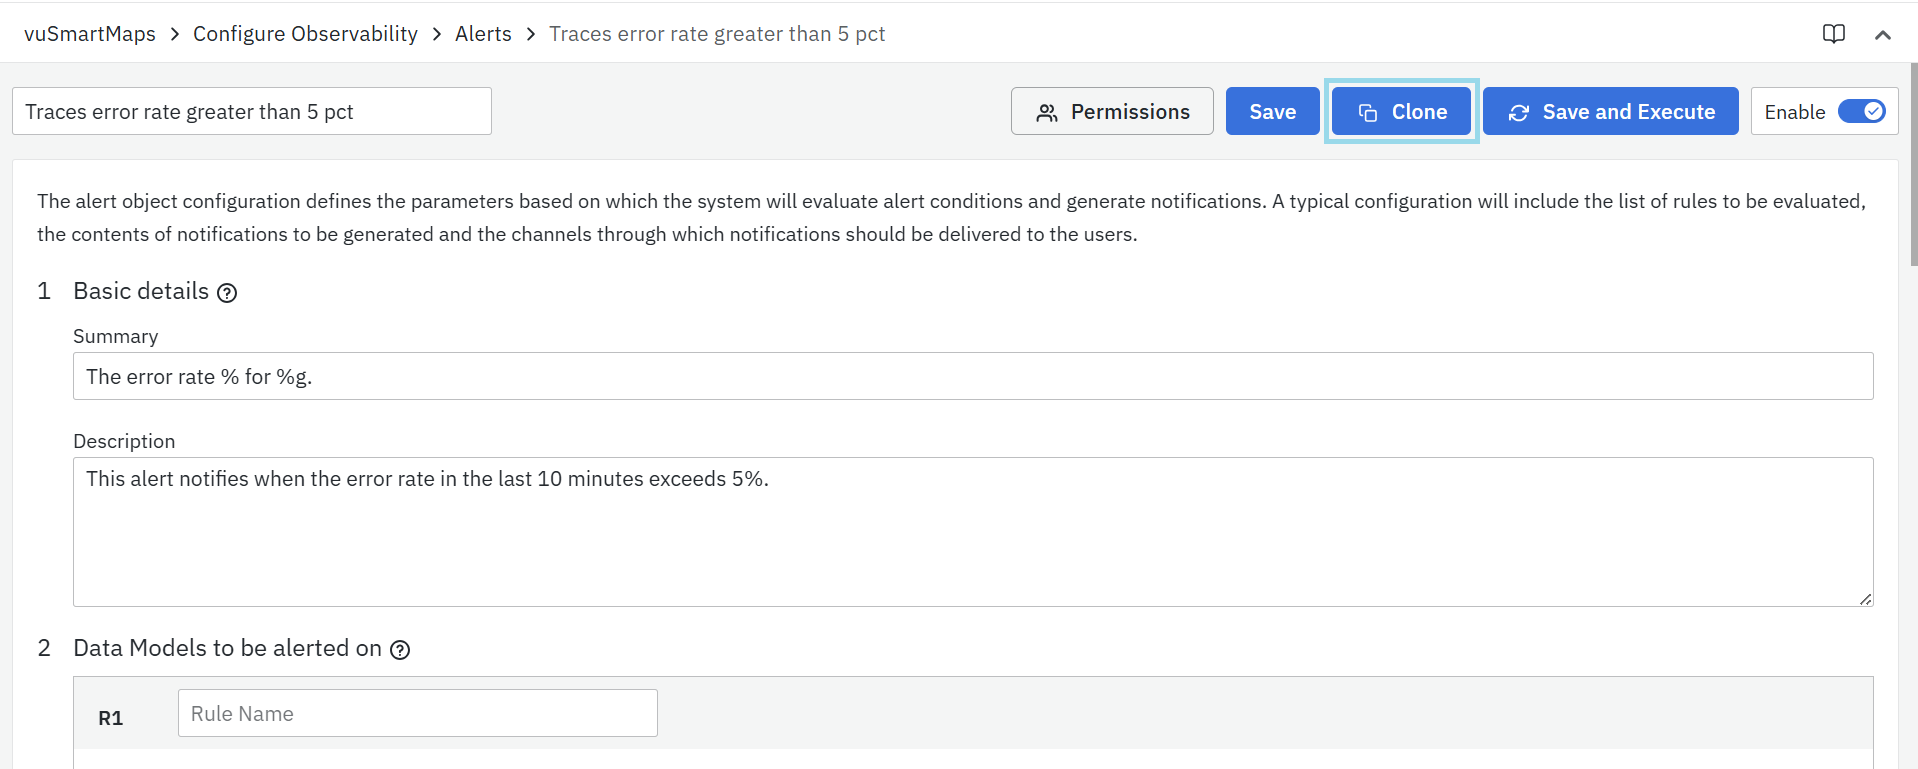Grab the Description textarea resize handle
Image resolution: width=1918 pixels, height=769 pixels.
[x=1865, y=599]
